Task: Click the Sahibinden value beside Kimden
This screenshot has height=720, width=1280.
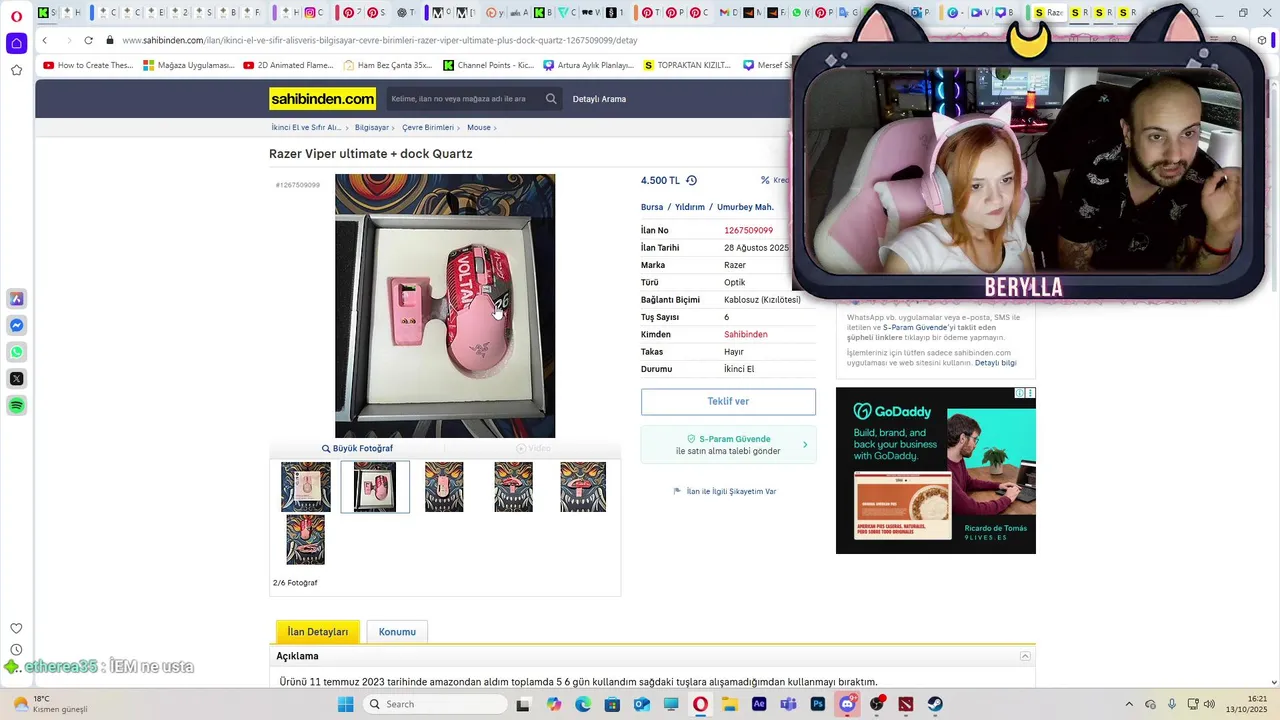Action: [746, 334]
